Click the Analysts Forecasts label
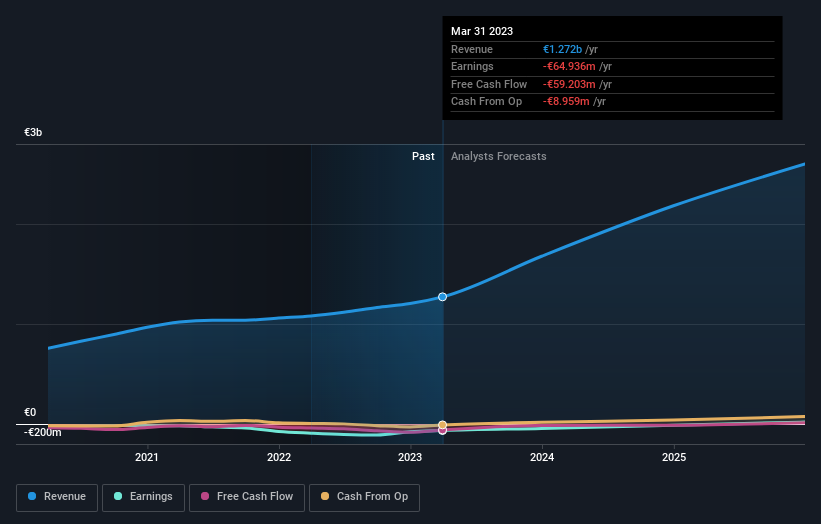 coord(498,156)
